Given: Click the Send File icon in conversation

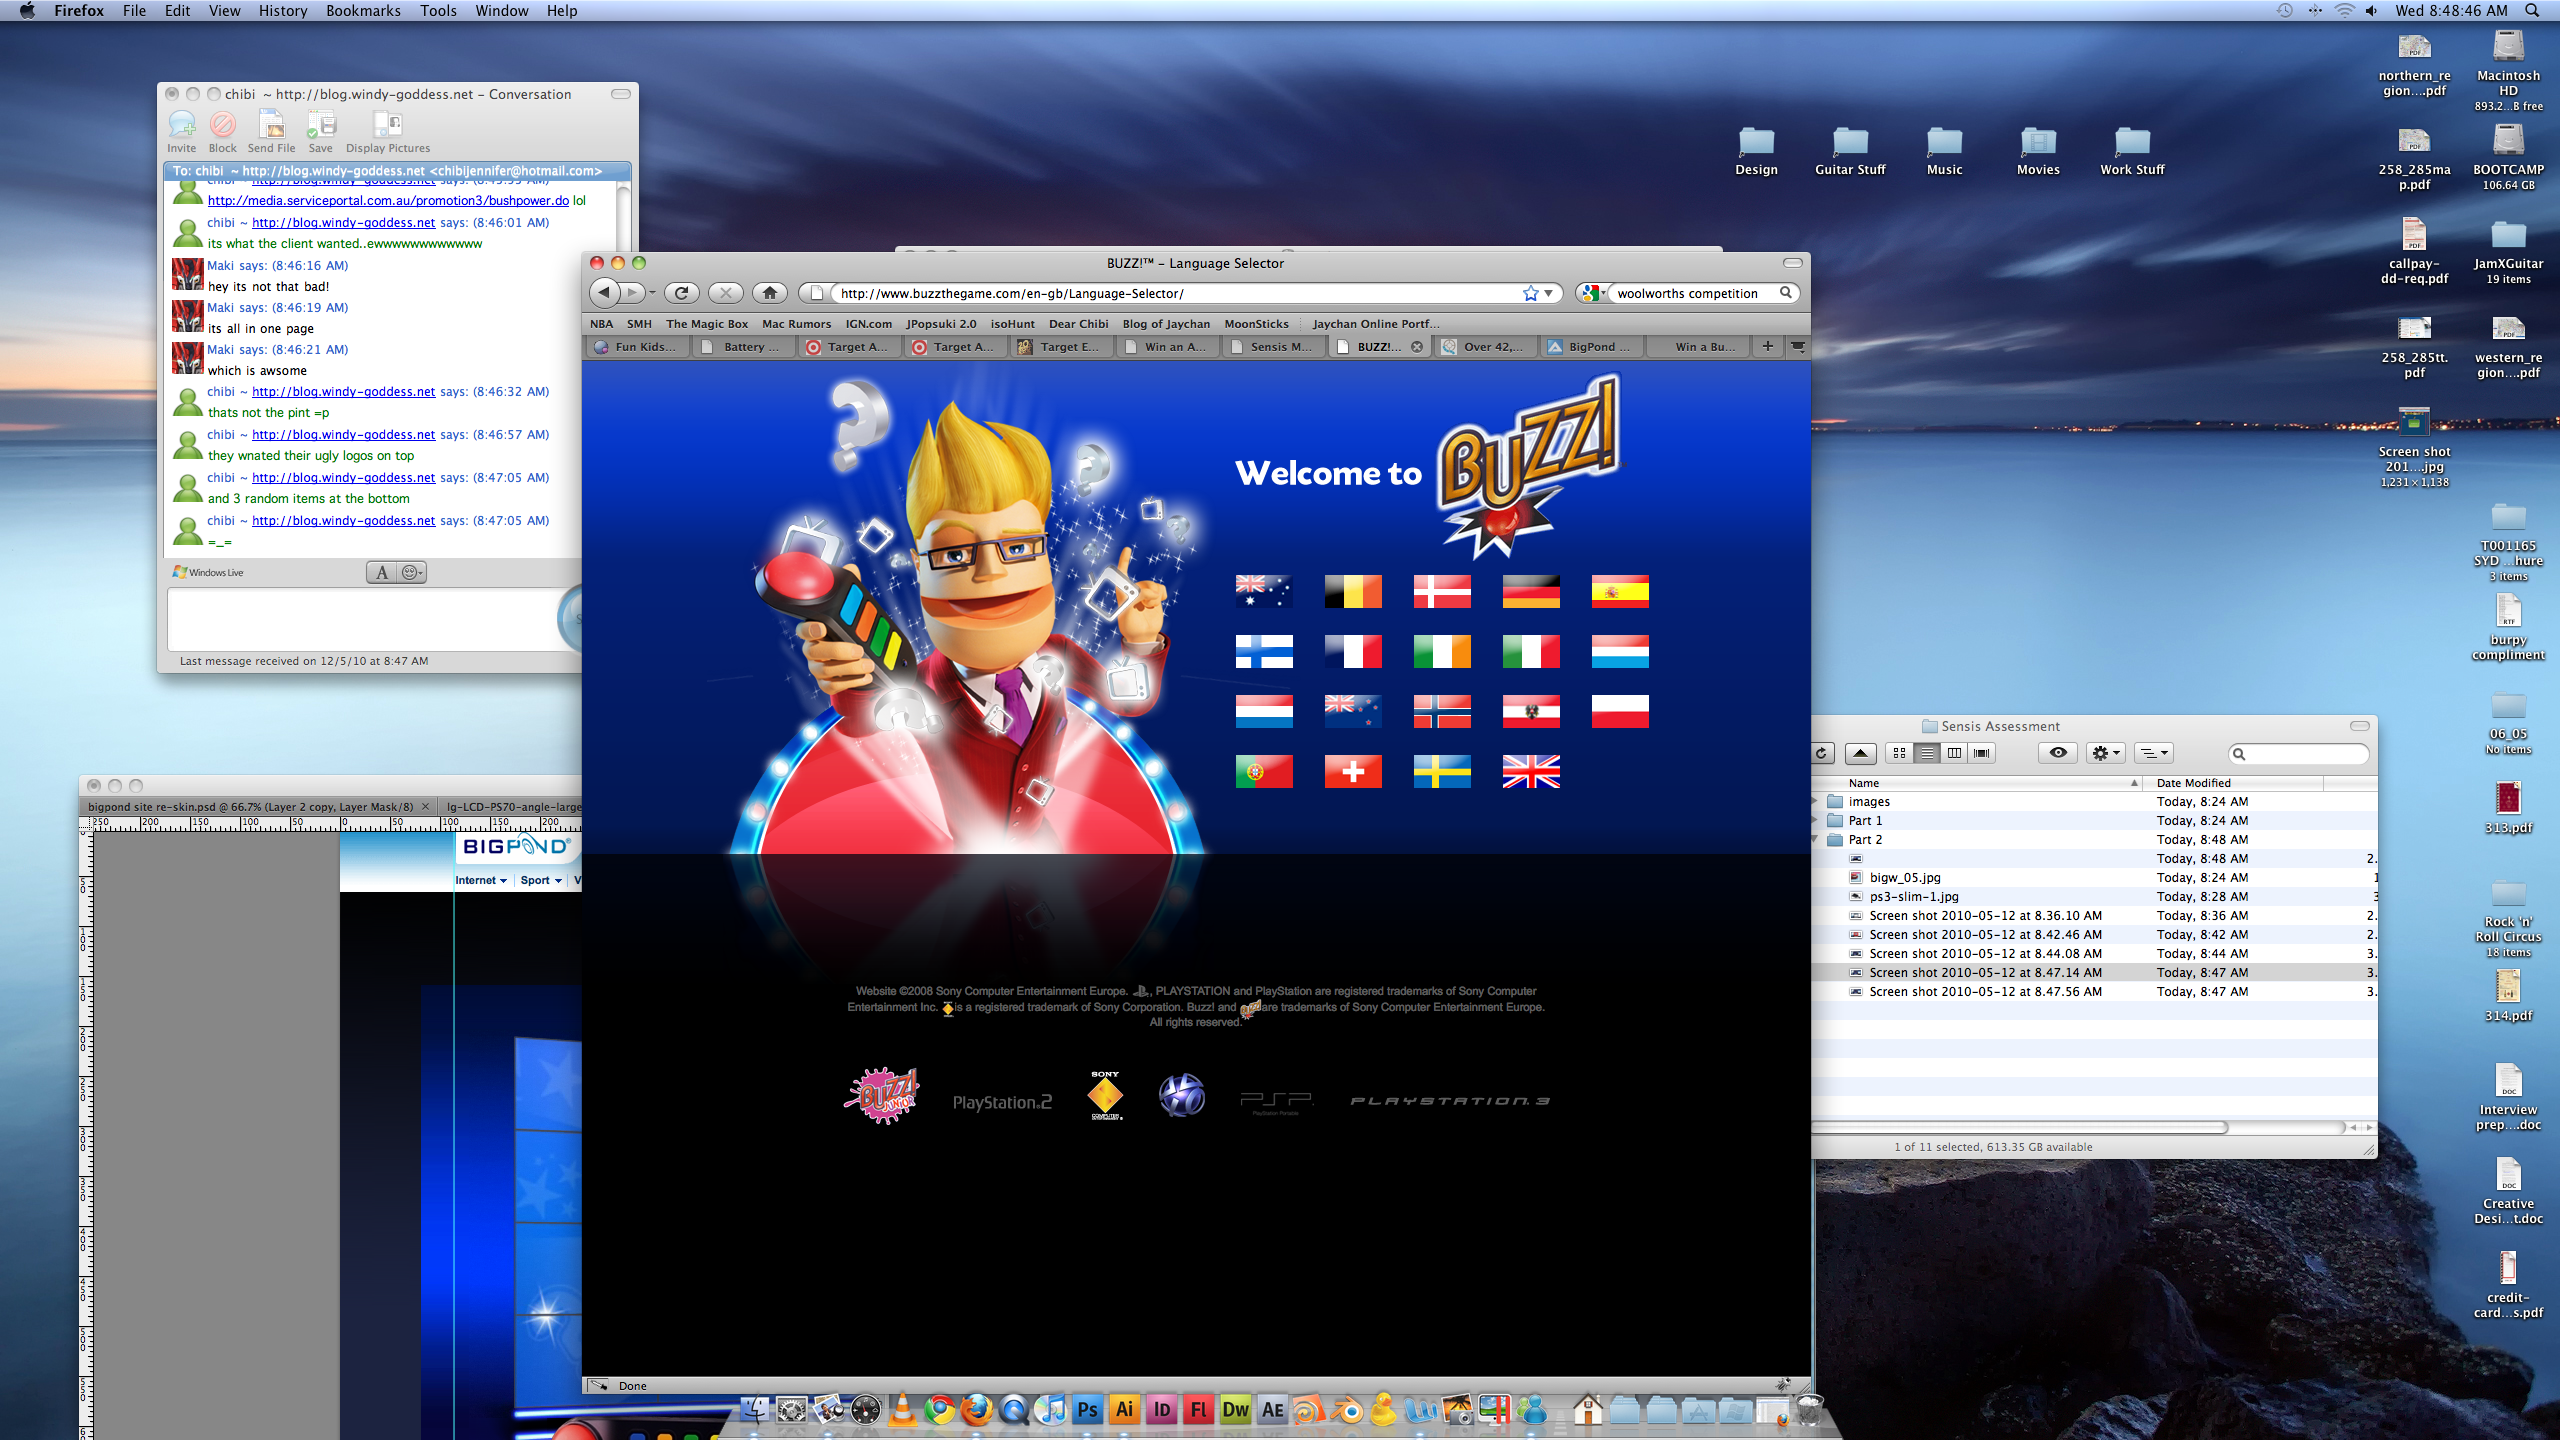Looking at the screenshot, I should [x=271, y=125].
